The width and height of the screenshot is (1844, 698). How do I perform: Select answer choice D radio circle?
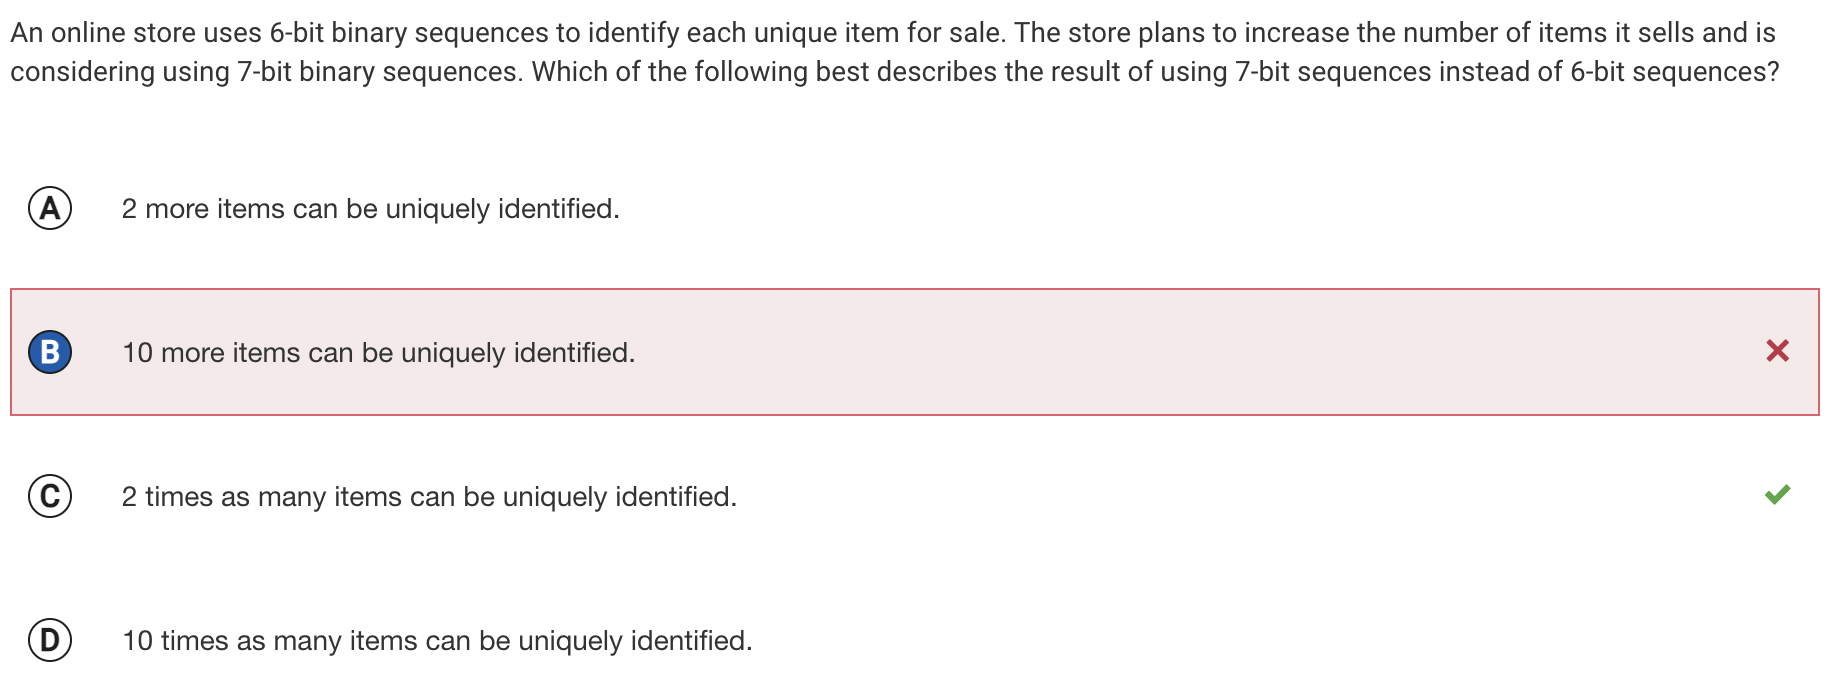coord(50,640)
